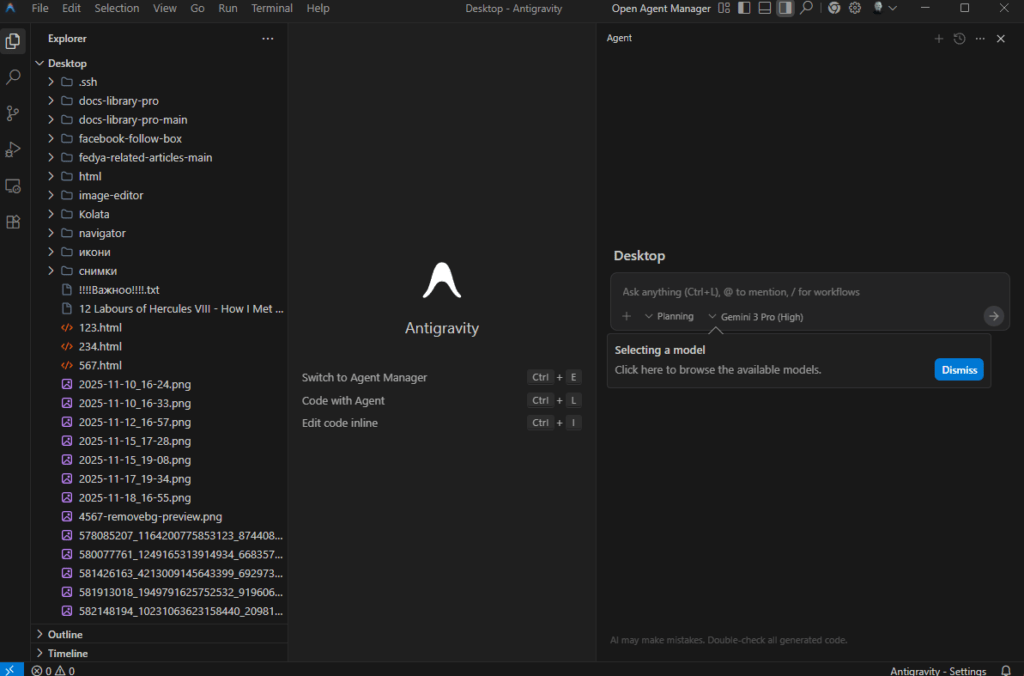Toggle the bottom panel visibility
The width and height of the screenshot is (1024, 676).
coord(765,8)
